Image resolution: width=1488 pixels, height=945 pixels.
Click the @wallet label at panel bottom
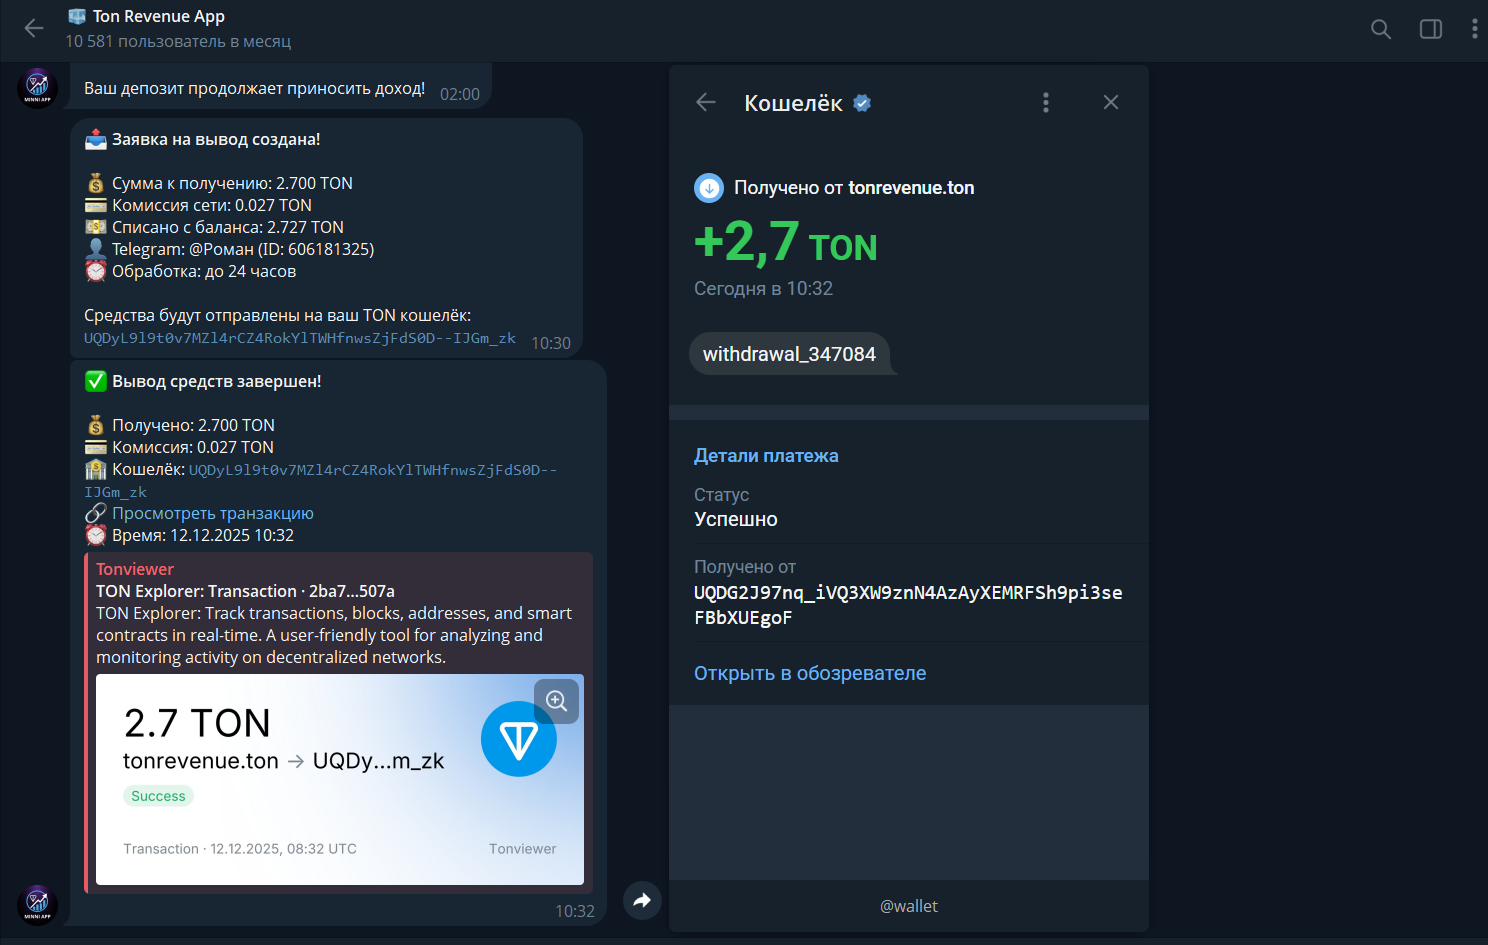(908, 906)
